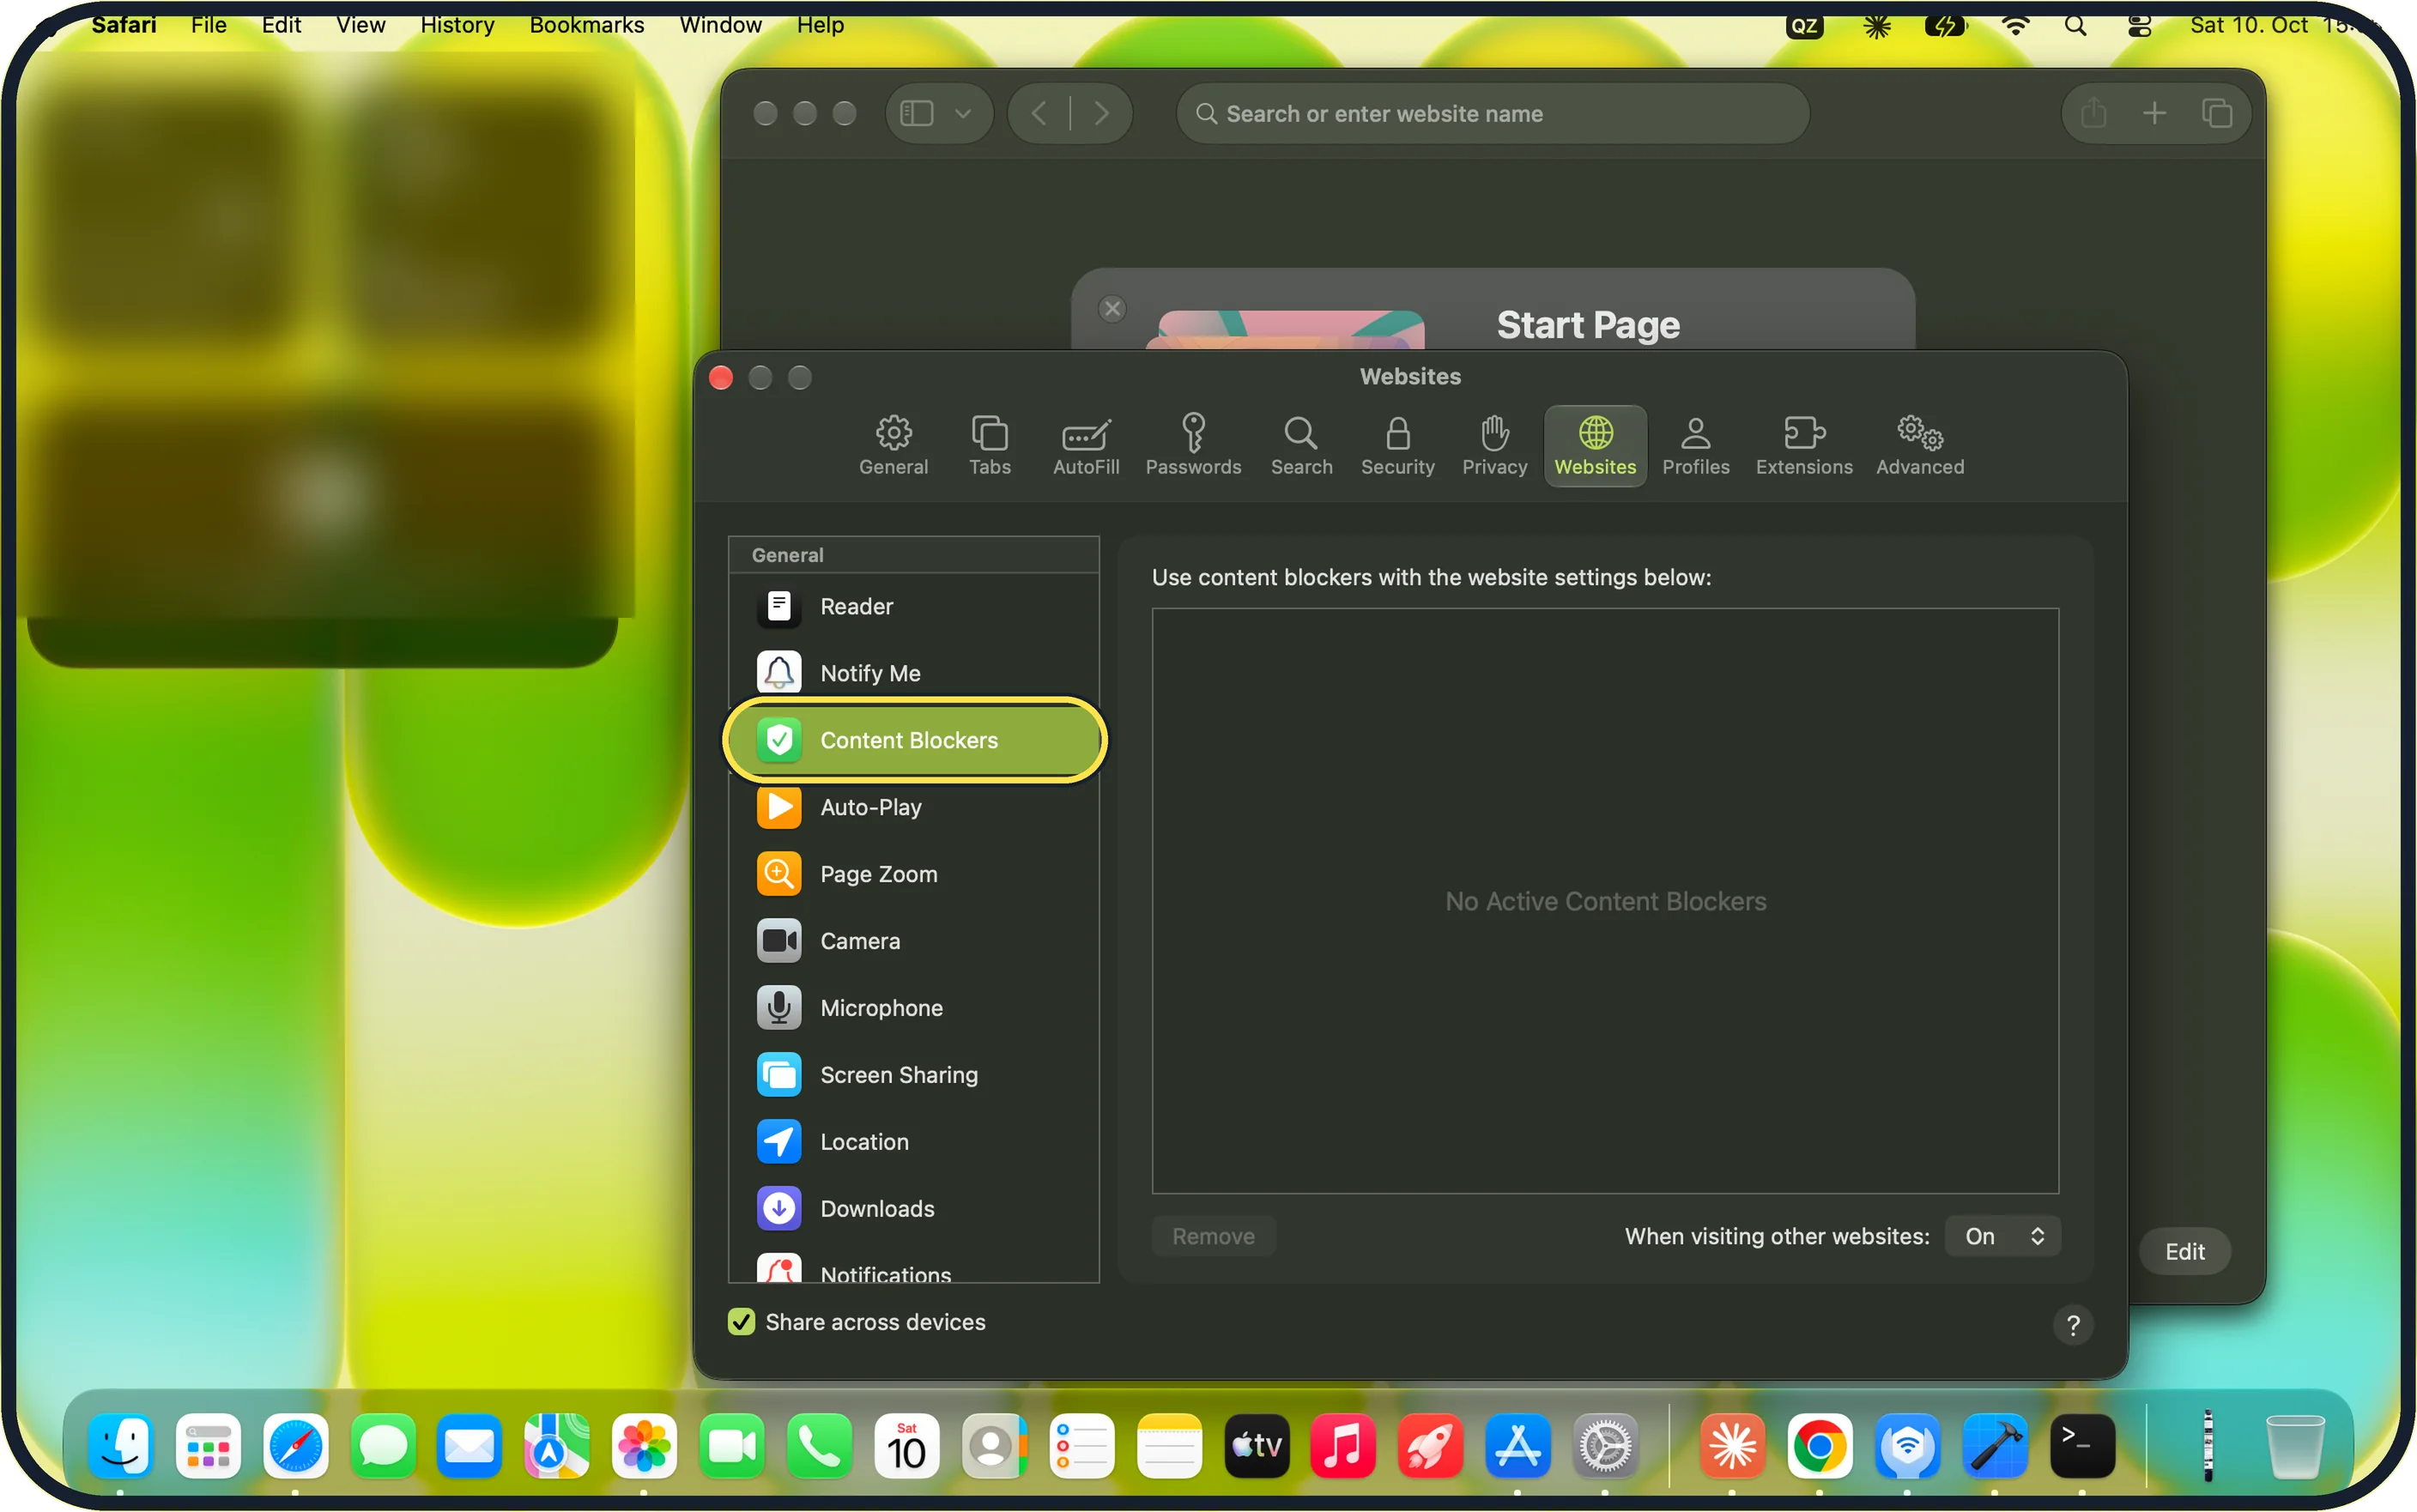
Task: Open Control Center in menu bar
Action: tap(2139, 25)
